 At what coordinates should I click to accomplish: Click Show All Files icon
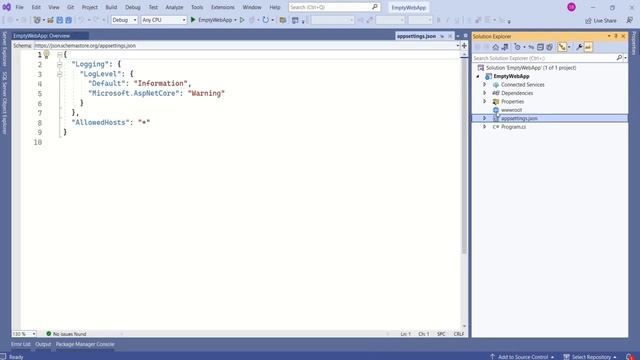point(549,47)
